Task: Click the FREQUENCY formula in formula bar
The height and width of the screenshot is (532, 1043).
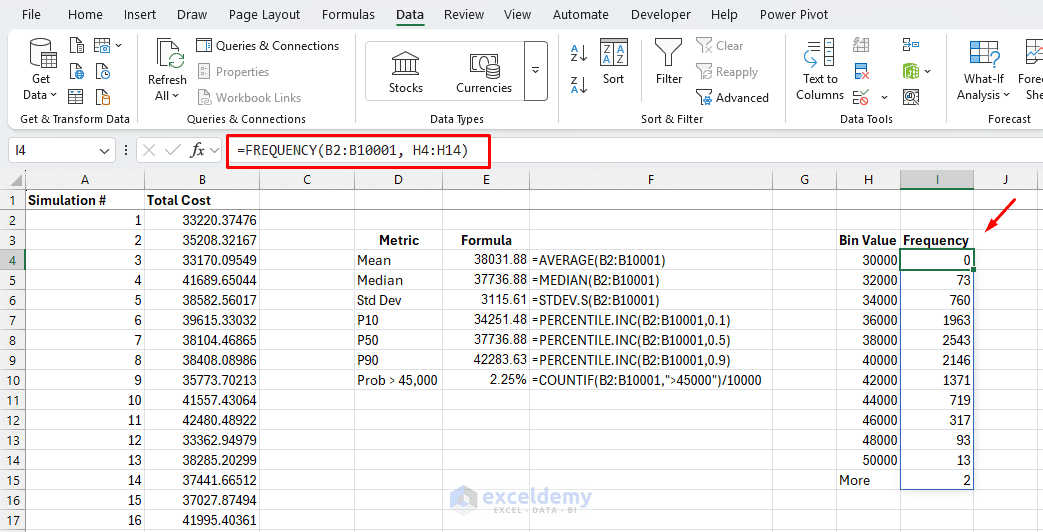Action: pos(353,150)
